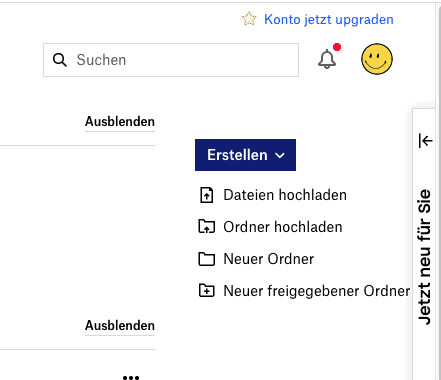Click the Erstellen chevron arrow

click(x=280, y=155)
